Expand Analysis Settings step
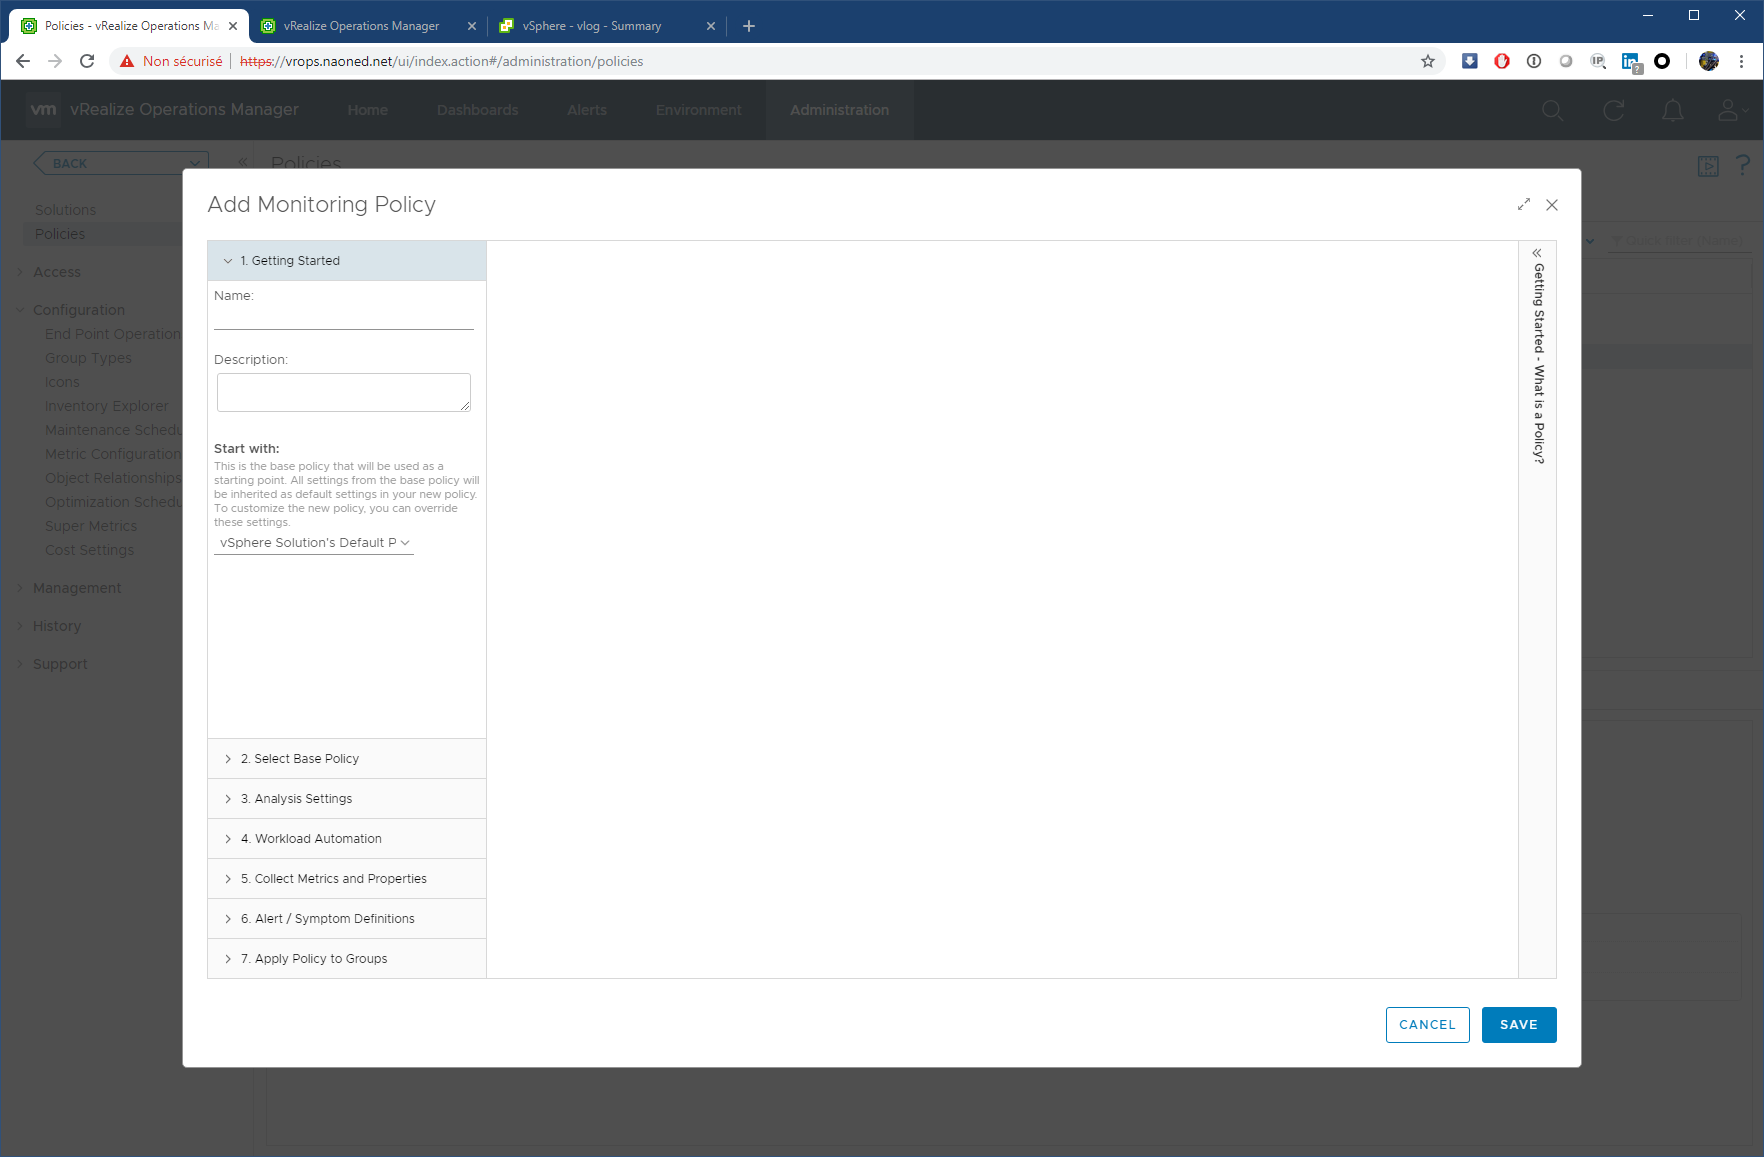 (x=296, y=799)
